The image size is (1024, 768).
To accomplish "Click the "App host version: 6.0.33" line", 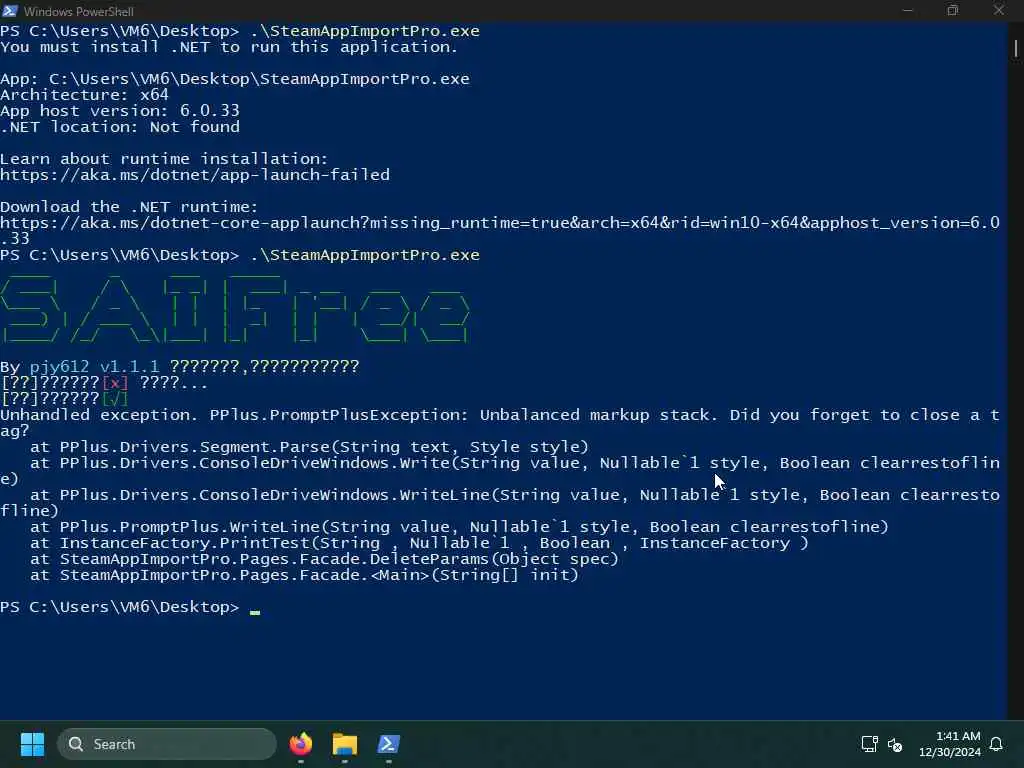I will [x=120, y=111].
